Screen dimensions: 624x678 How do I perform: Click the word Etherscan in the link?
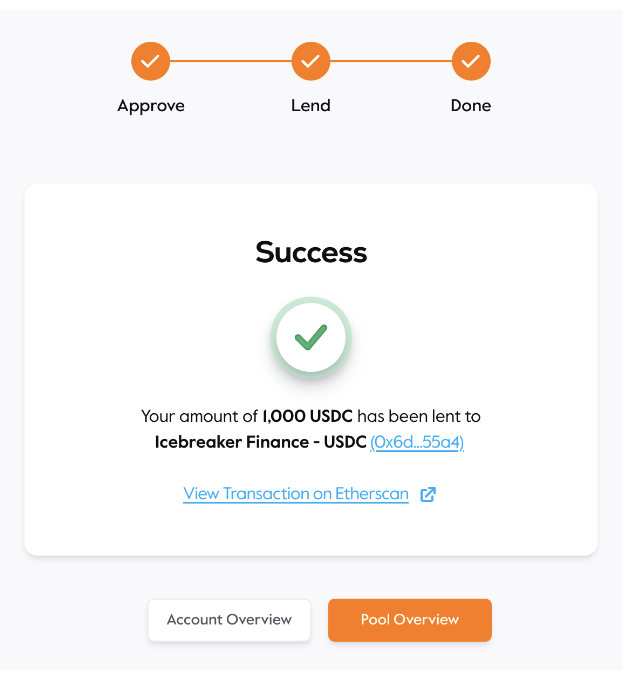(x=372, y=494)
